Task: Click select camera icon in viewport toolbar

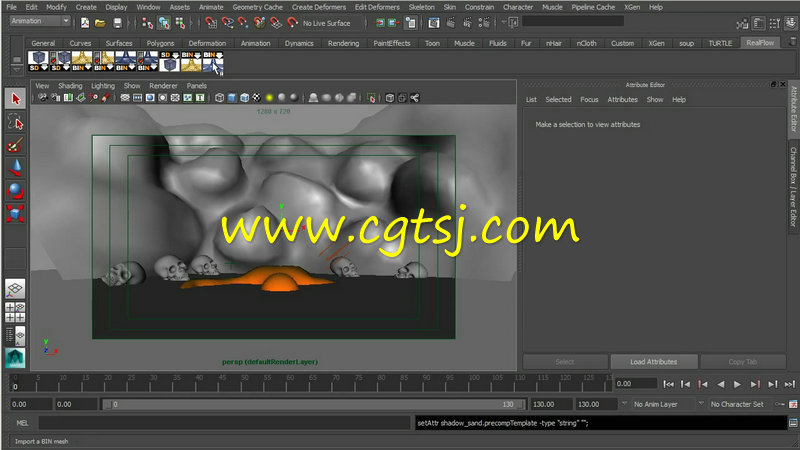Action: 43,97
